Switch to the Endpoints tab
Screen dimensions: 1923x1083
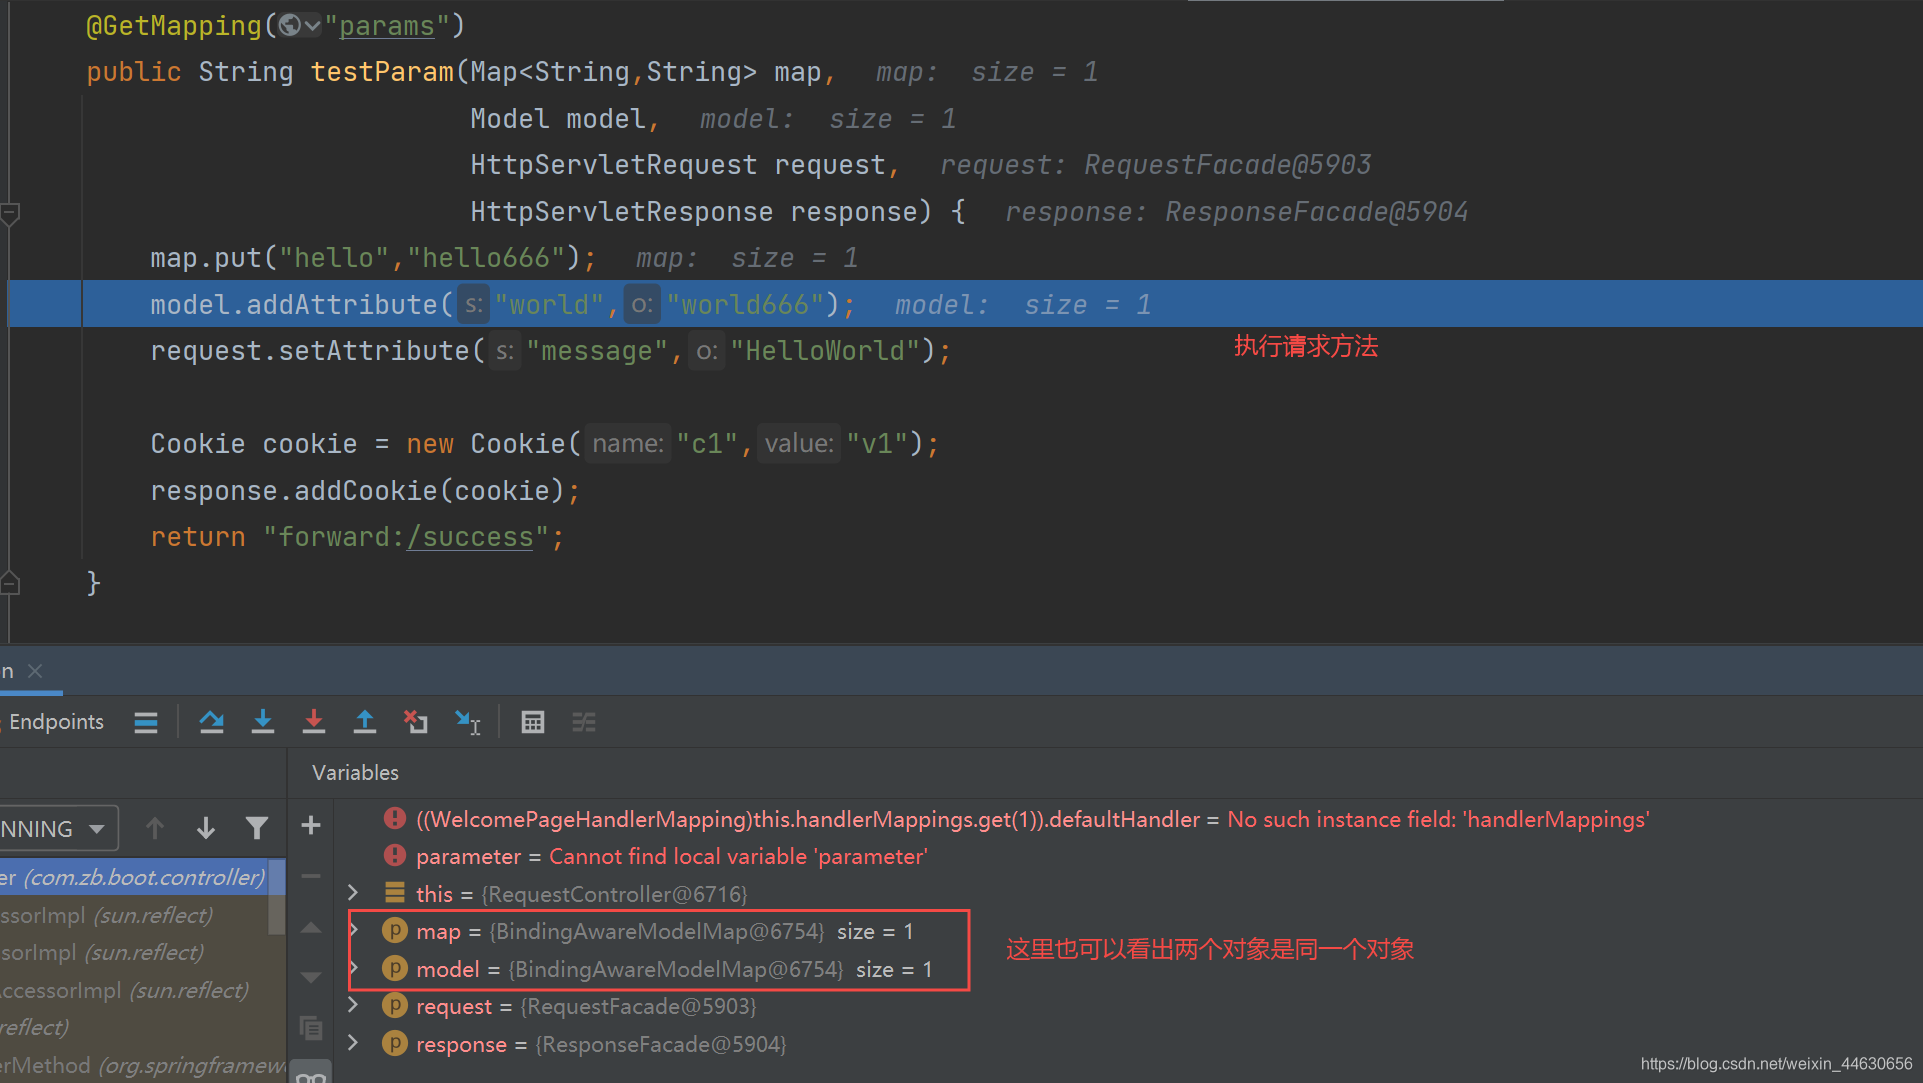tap(56, 722)
